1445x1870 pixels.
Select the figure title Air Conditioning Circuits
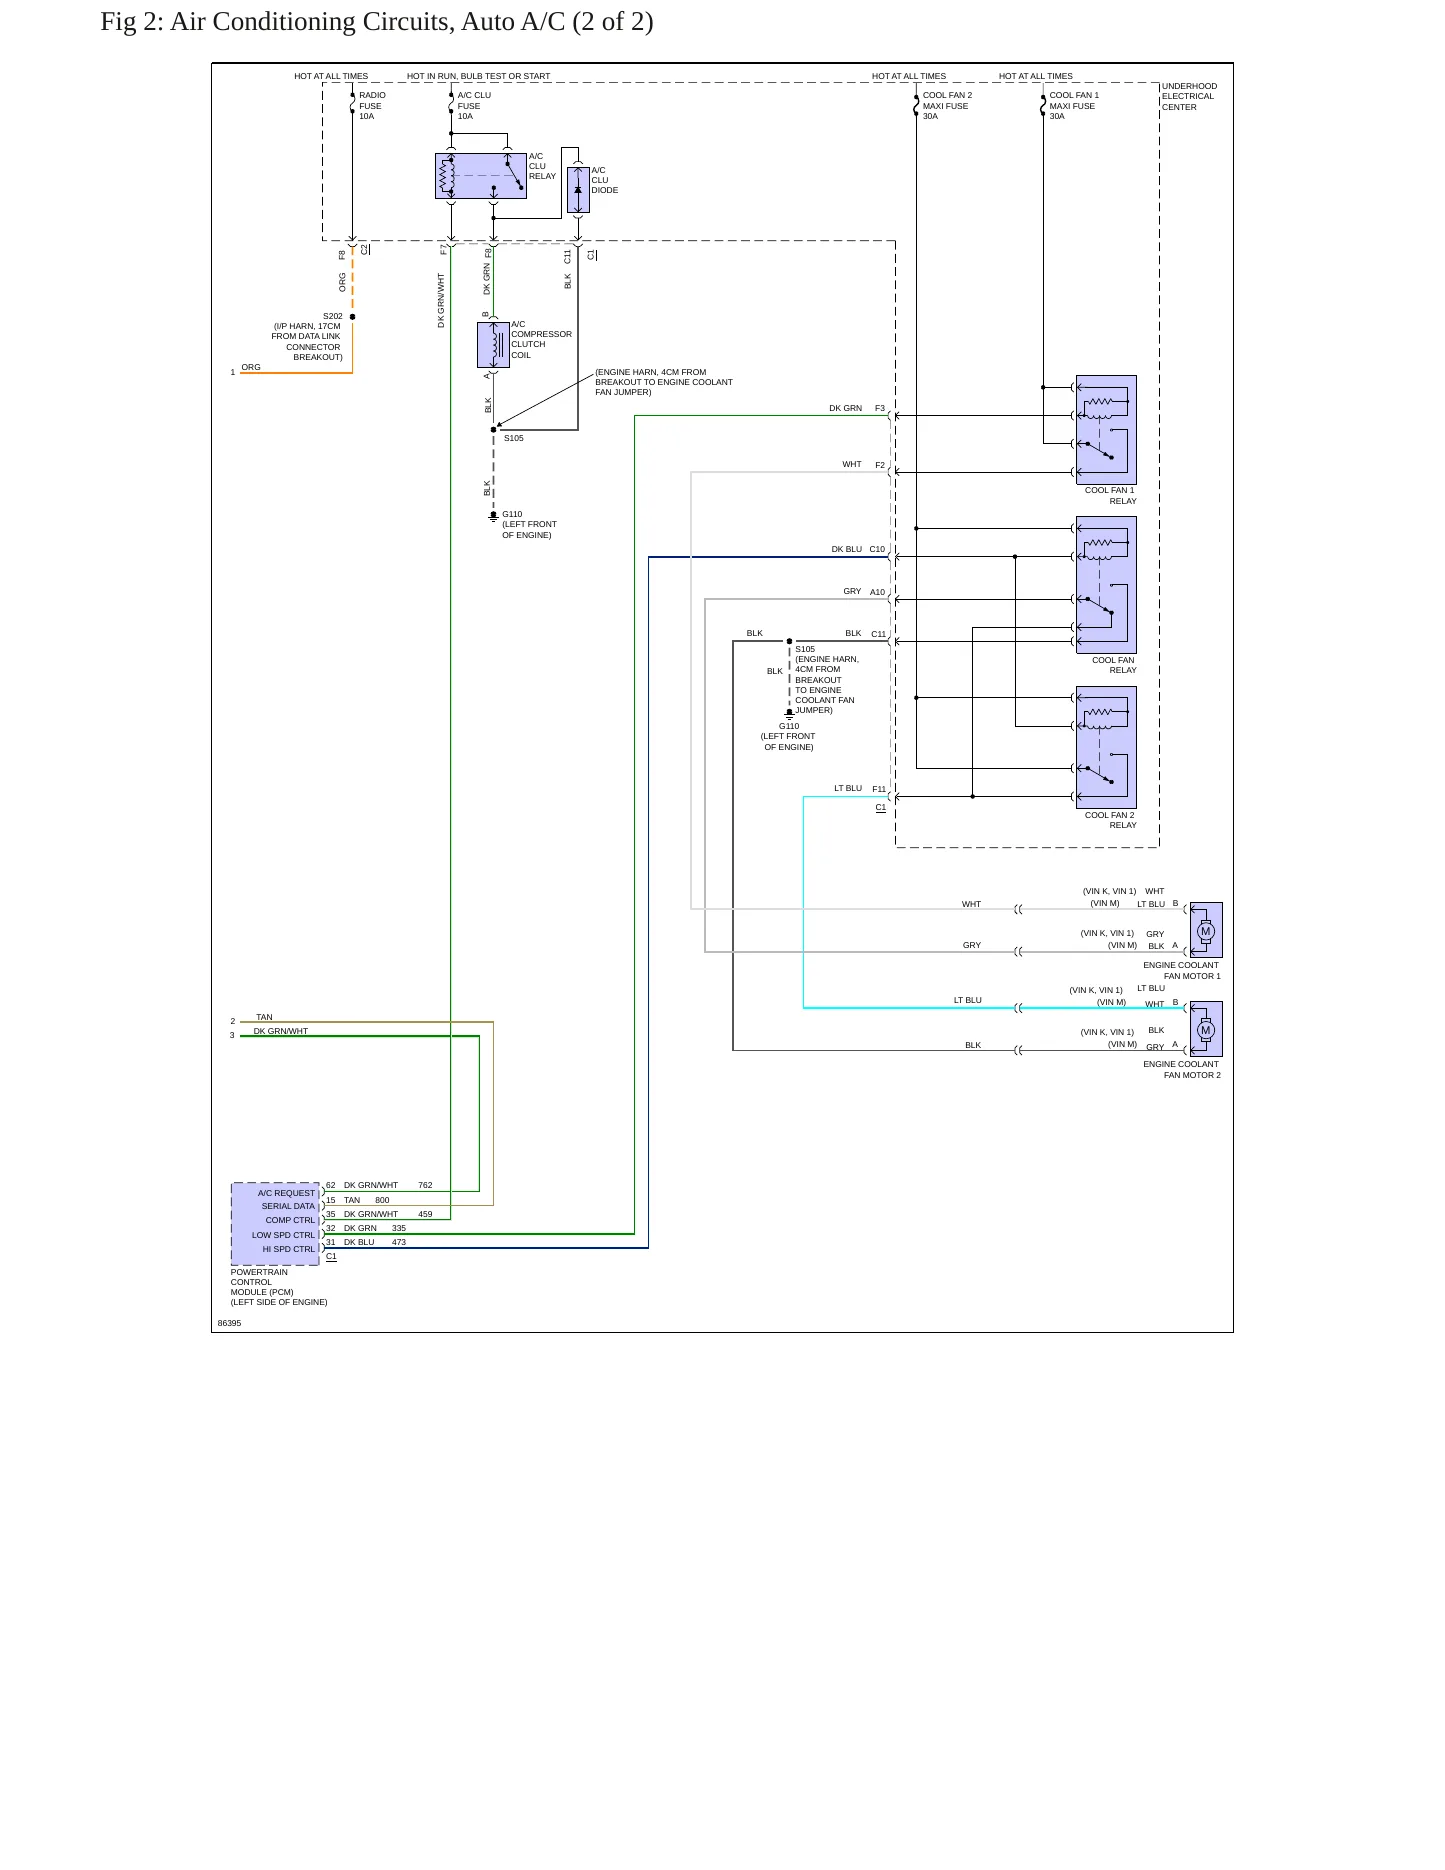tap(377, 22)
